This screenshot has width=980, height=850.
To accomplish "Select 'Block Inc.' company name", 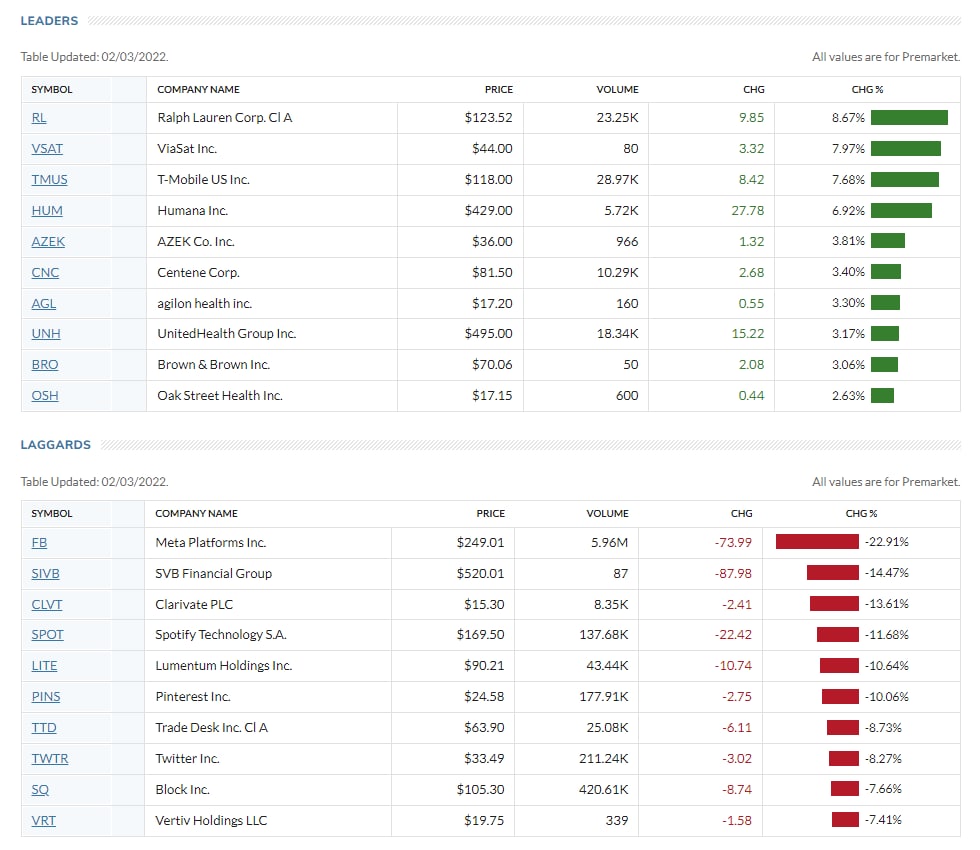I will tap(182, 789).
